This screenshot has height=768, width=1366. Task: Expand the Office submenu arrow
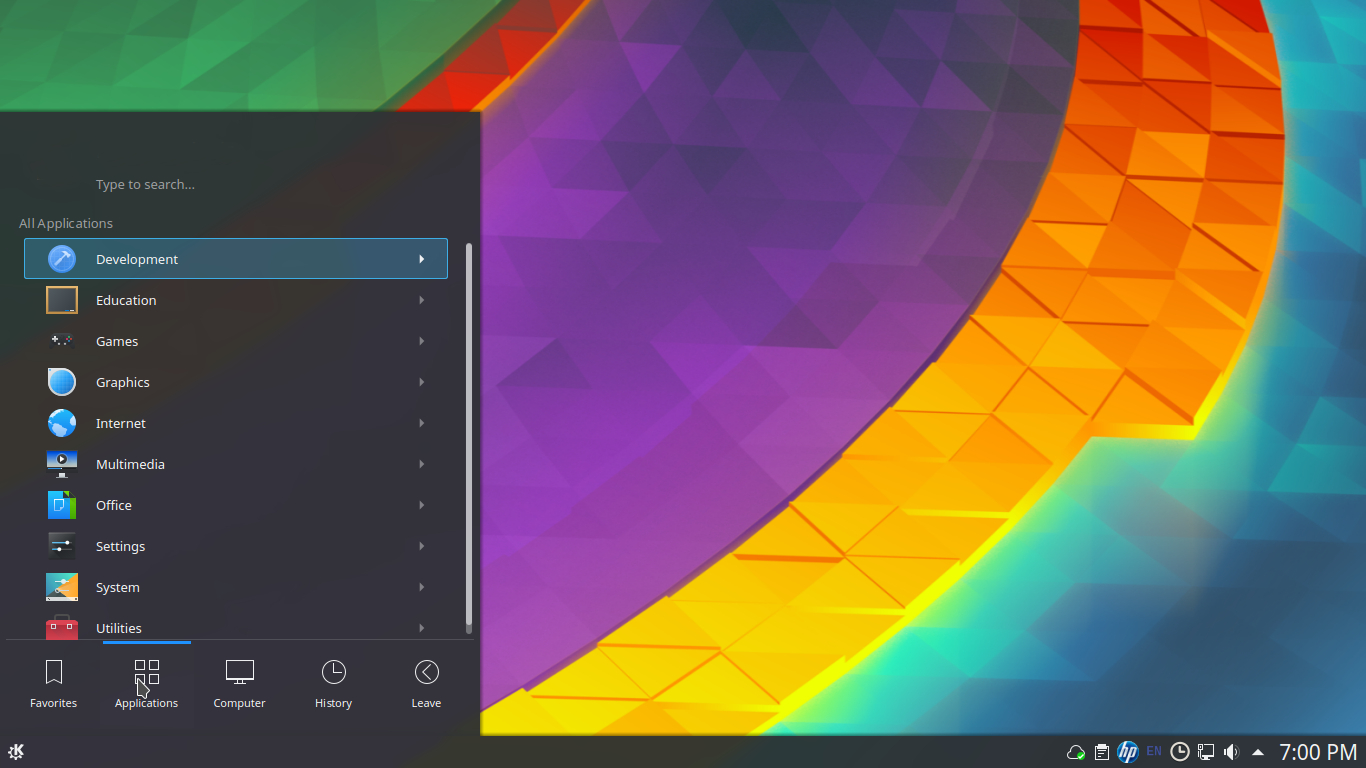coord(422,505)
